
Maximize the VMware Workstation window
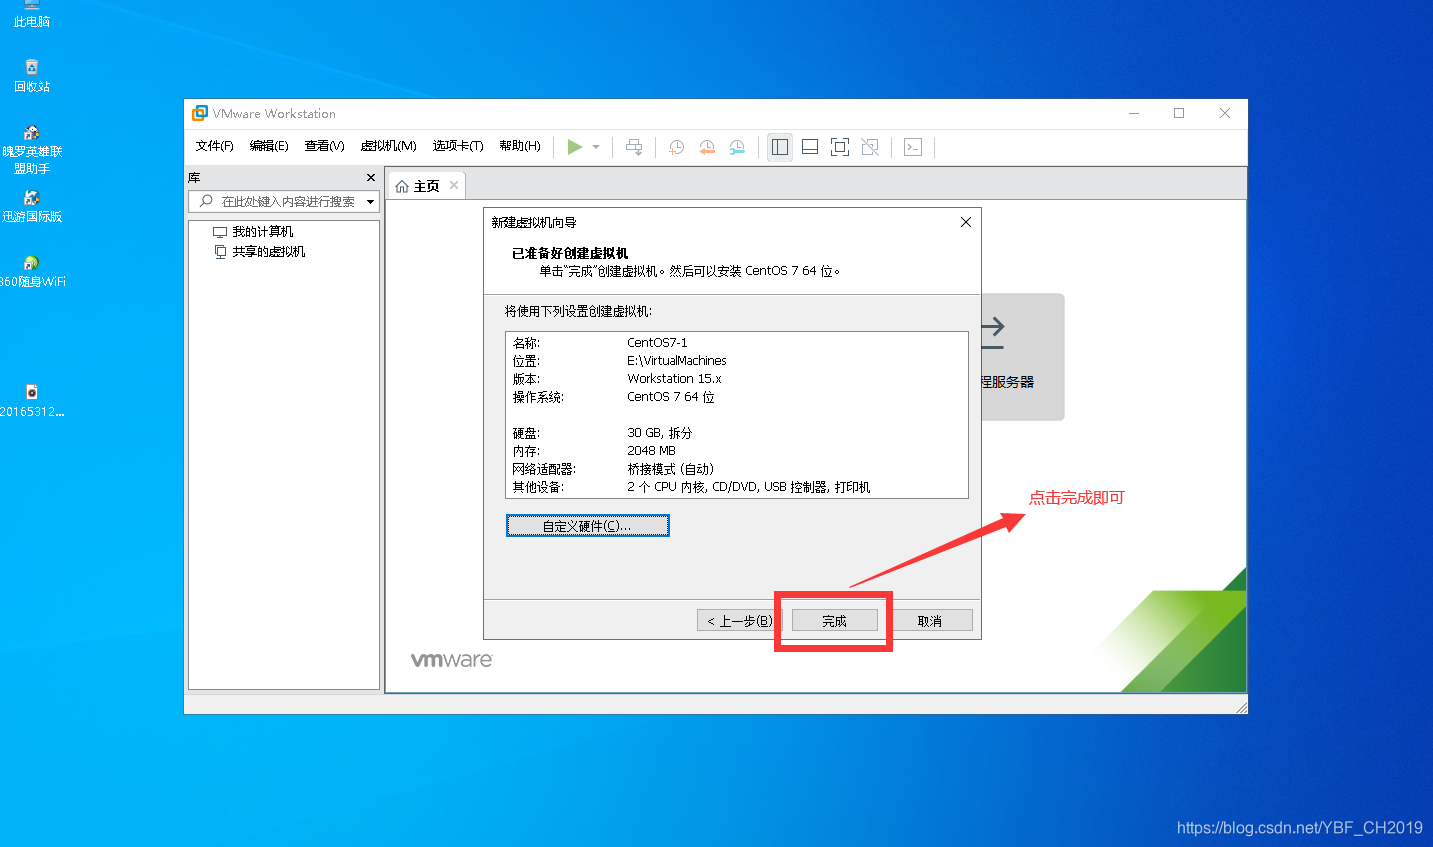click(x=1179, y=113)
